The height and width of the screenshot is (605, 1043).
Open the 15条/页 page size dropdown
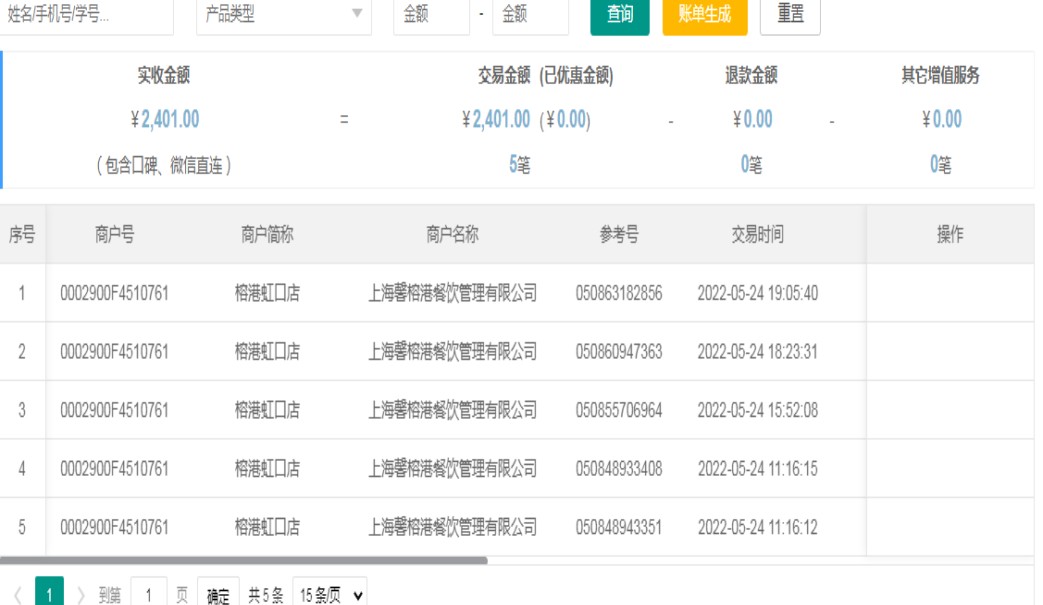click(x=329, y=595)
